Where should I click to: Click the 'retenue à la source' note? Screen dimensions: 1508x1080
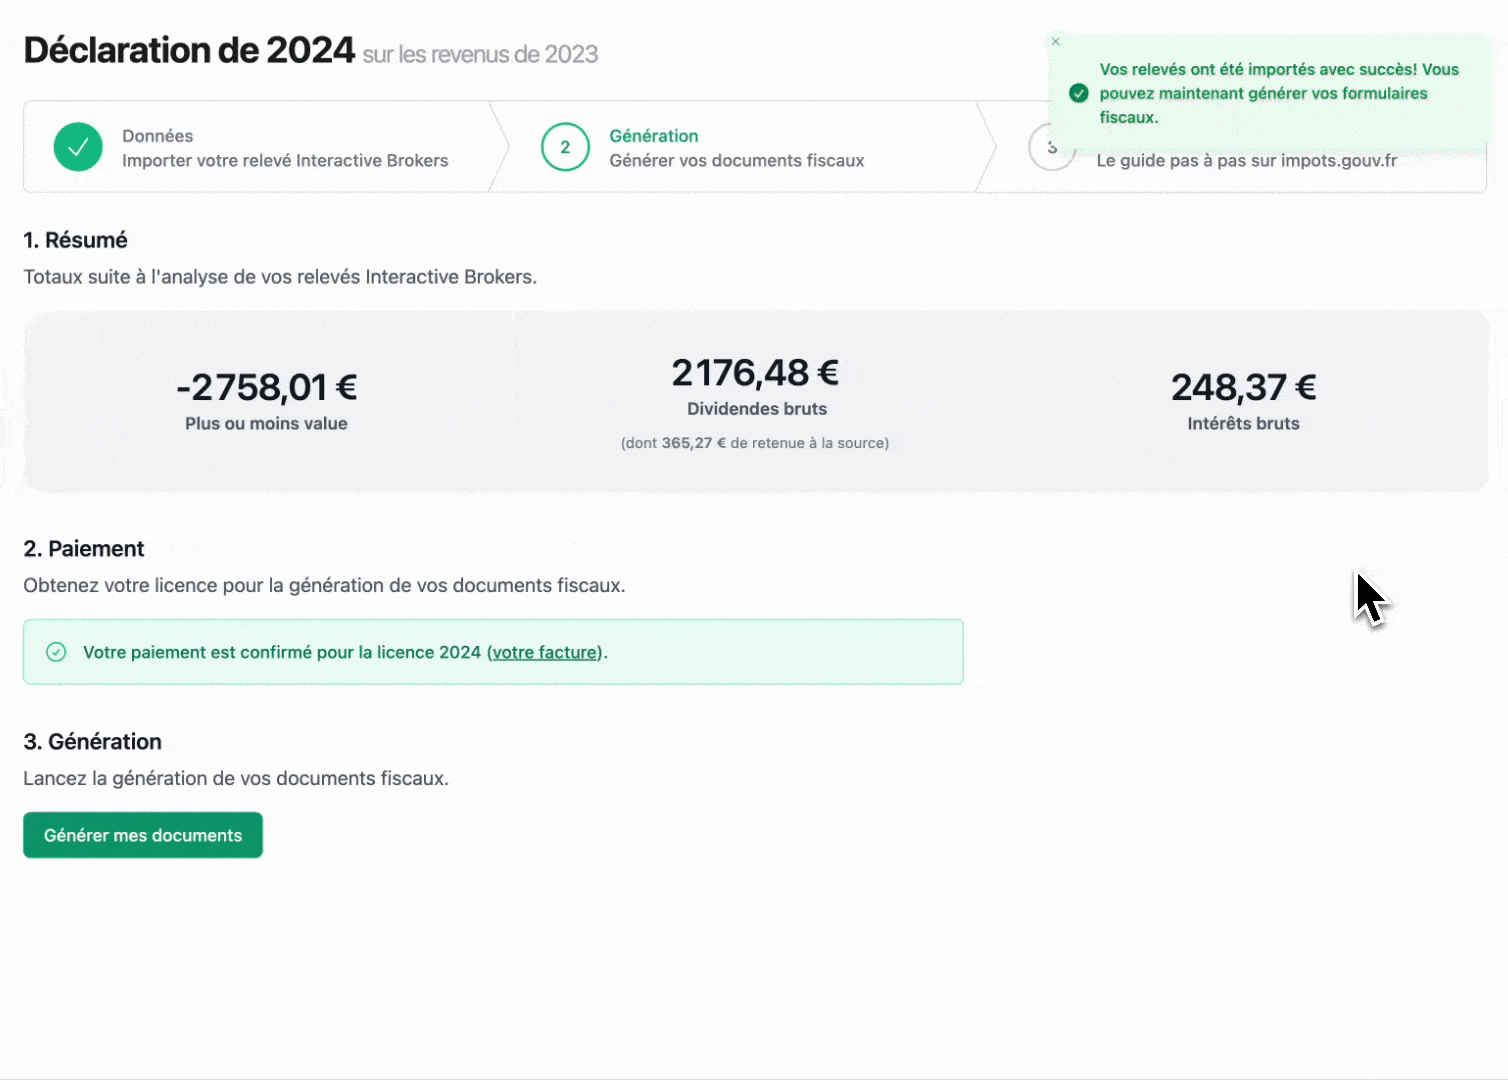[x=755, y=443]
